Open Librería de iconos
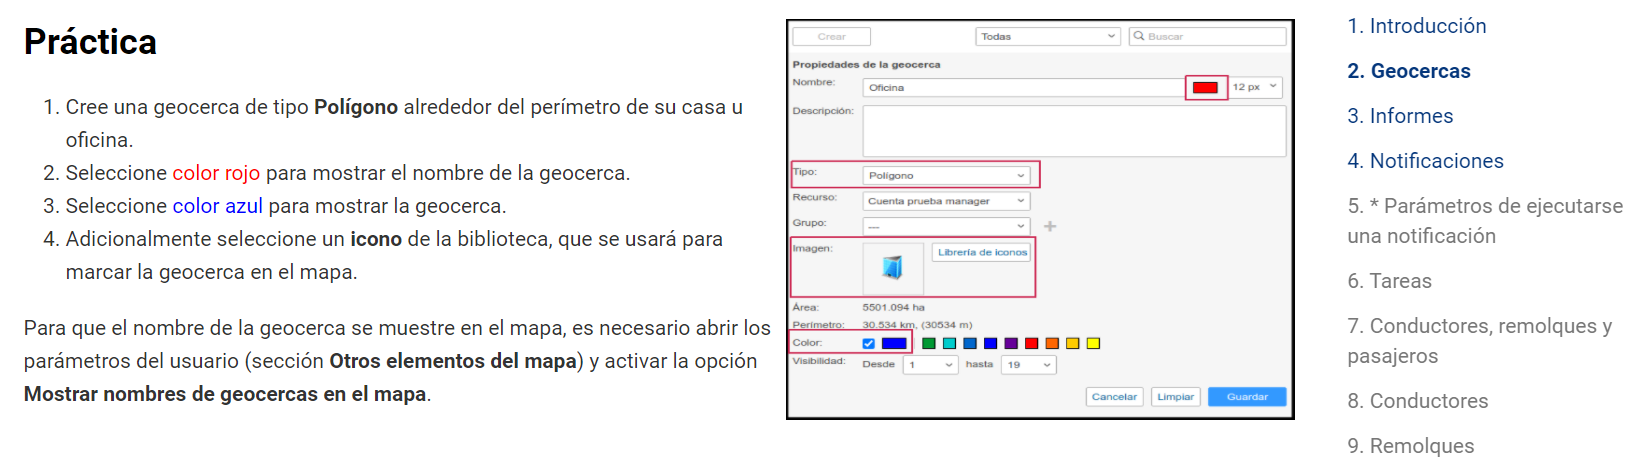The image size is (1637, 461). click(x=982, y=252)
